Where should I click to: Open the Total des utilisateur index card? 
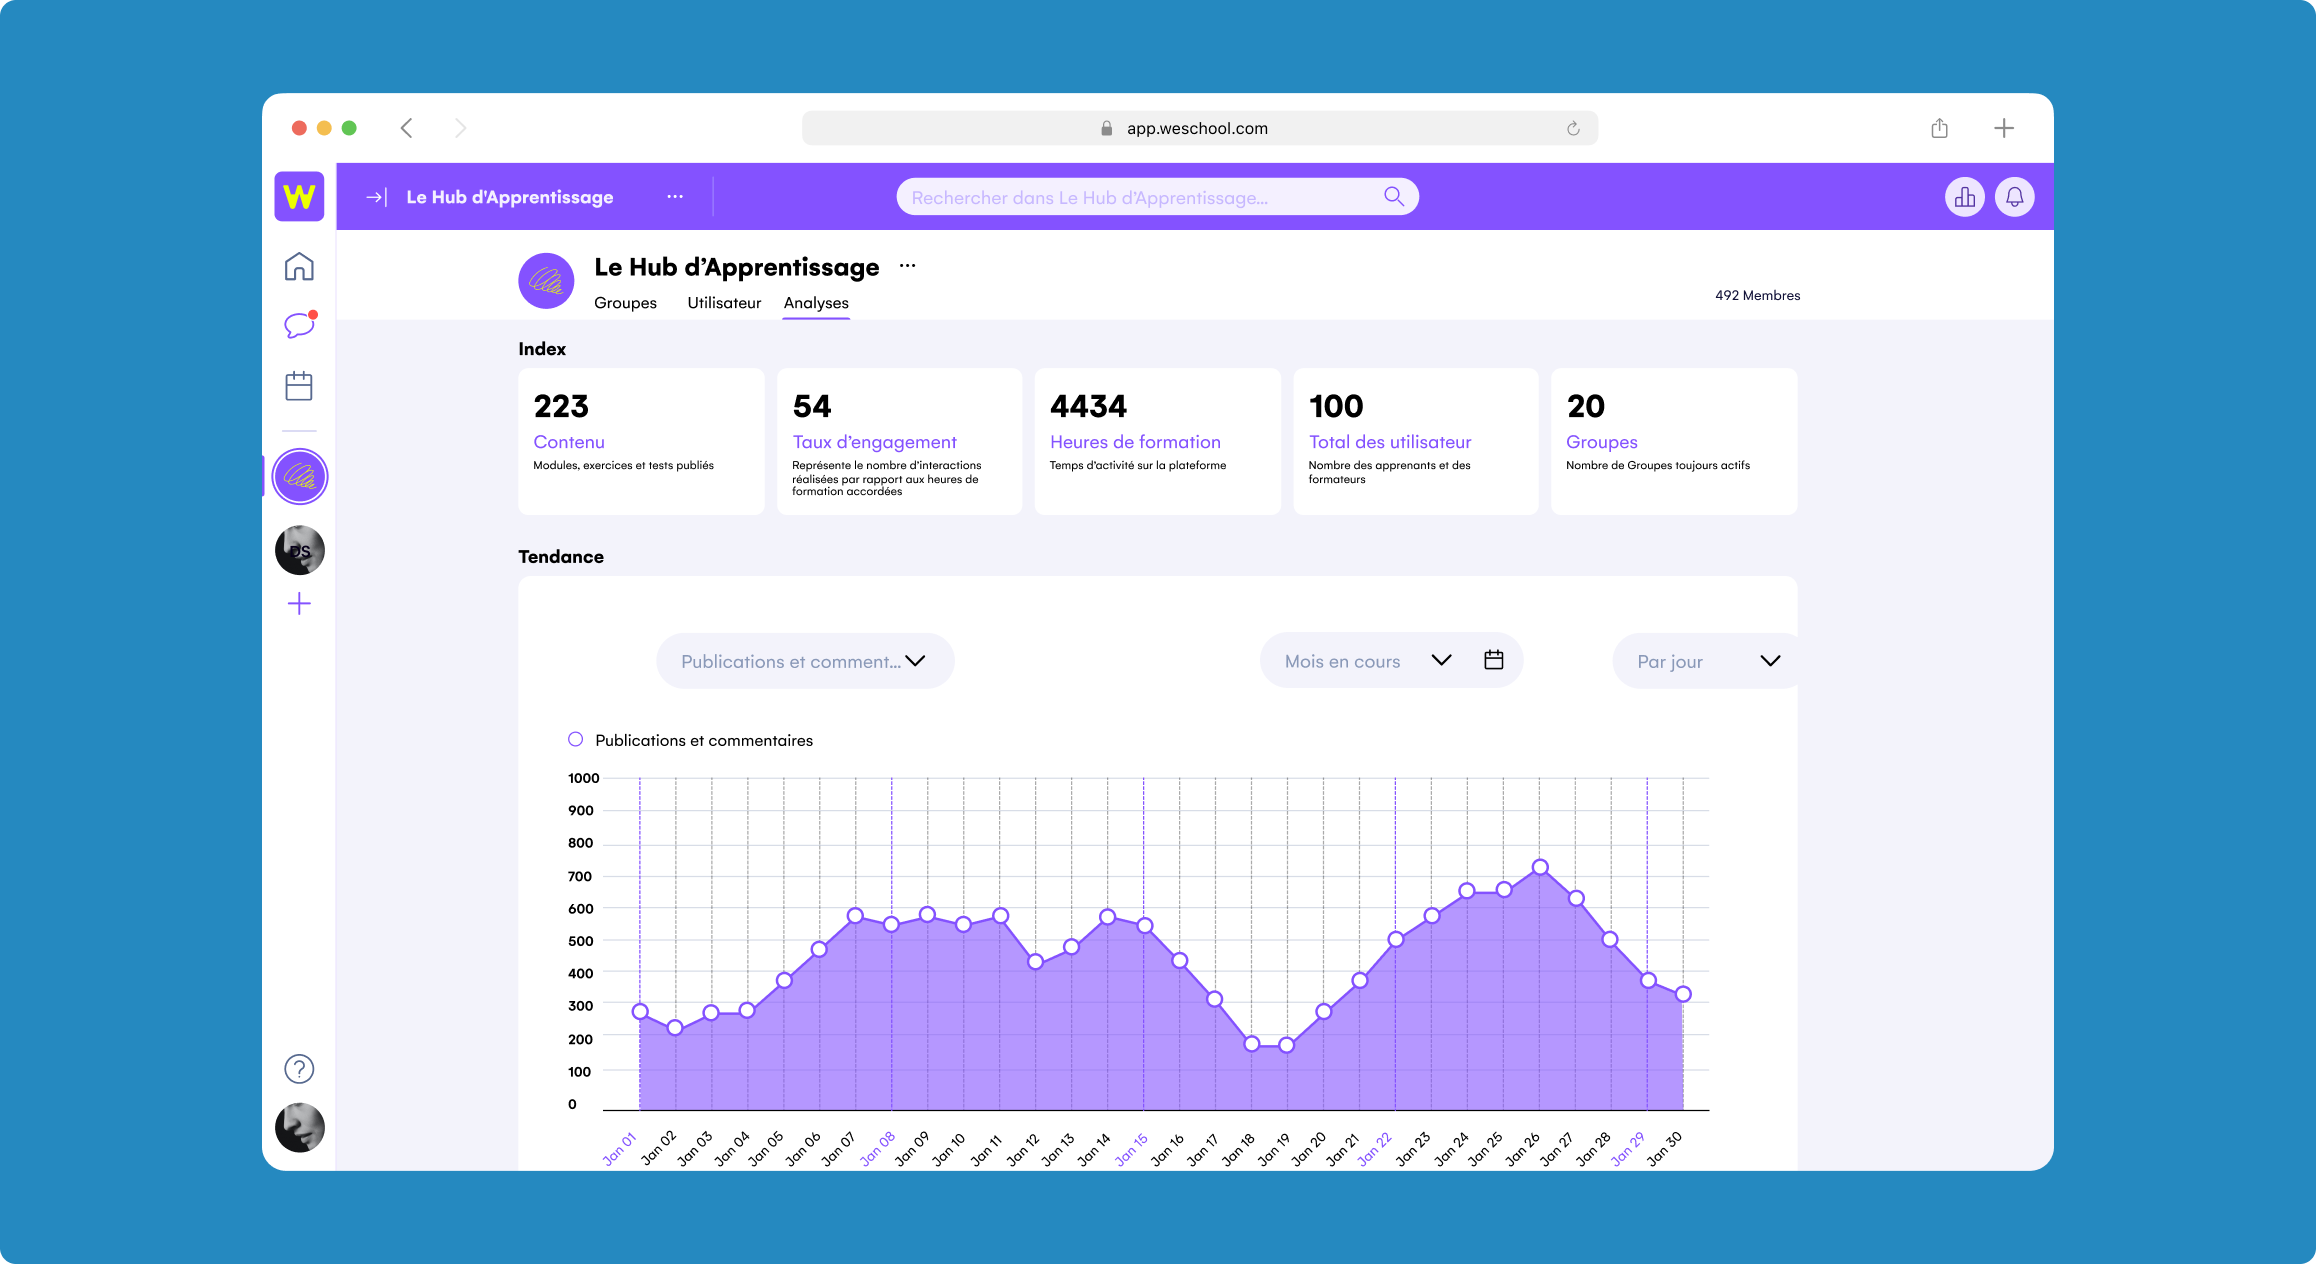tap(1415, 441)
